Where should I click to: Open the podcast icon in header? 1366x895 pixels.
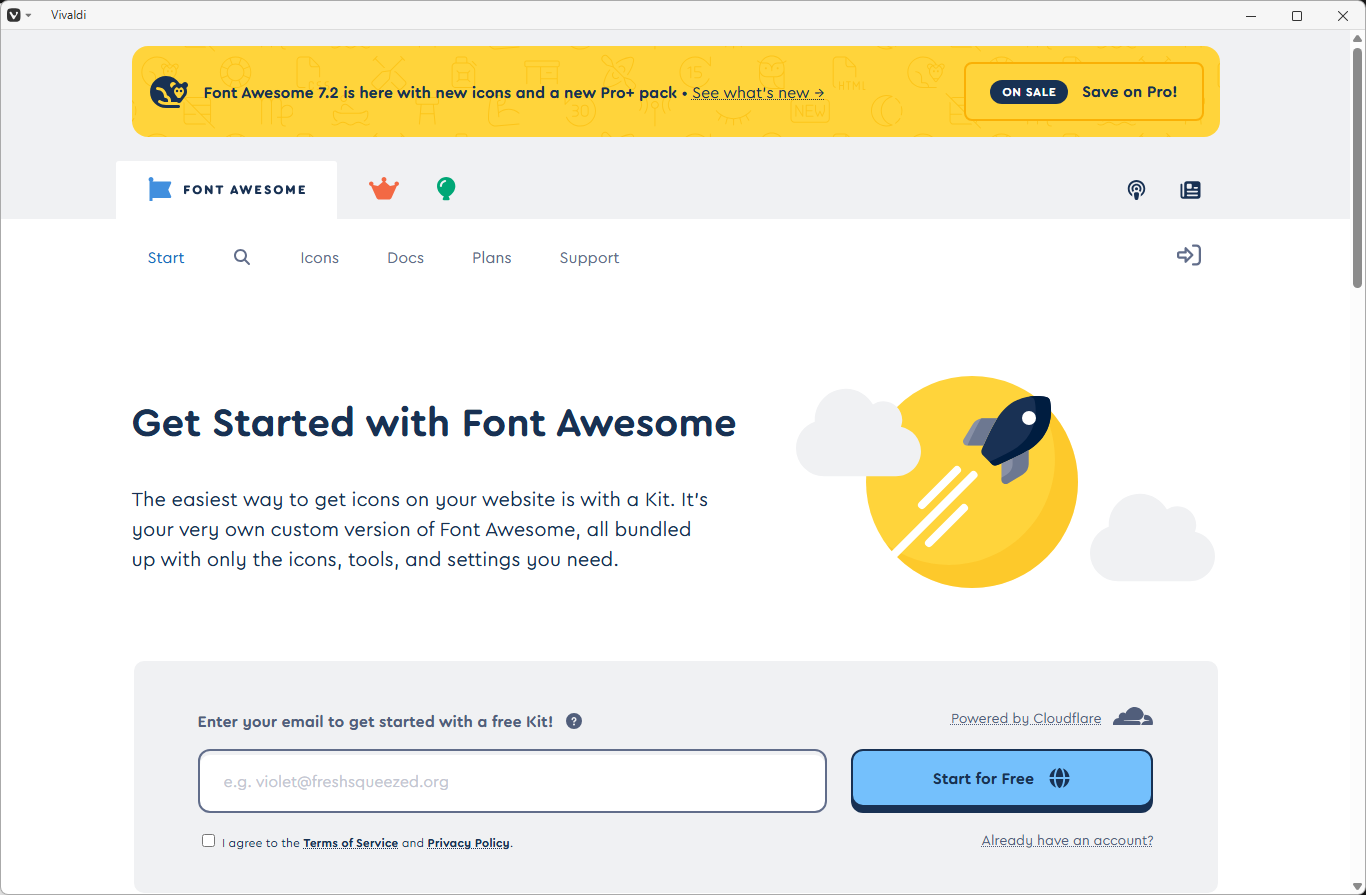point(1136,190)
